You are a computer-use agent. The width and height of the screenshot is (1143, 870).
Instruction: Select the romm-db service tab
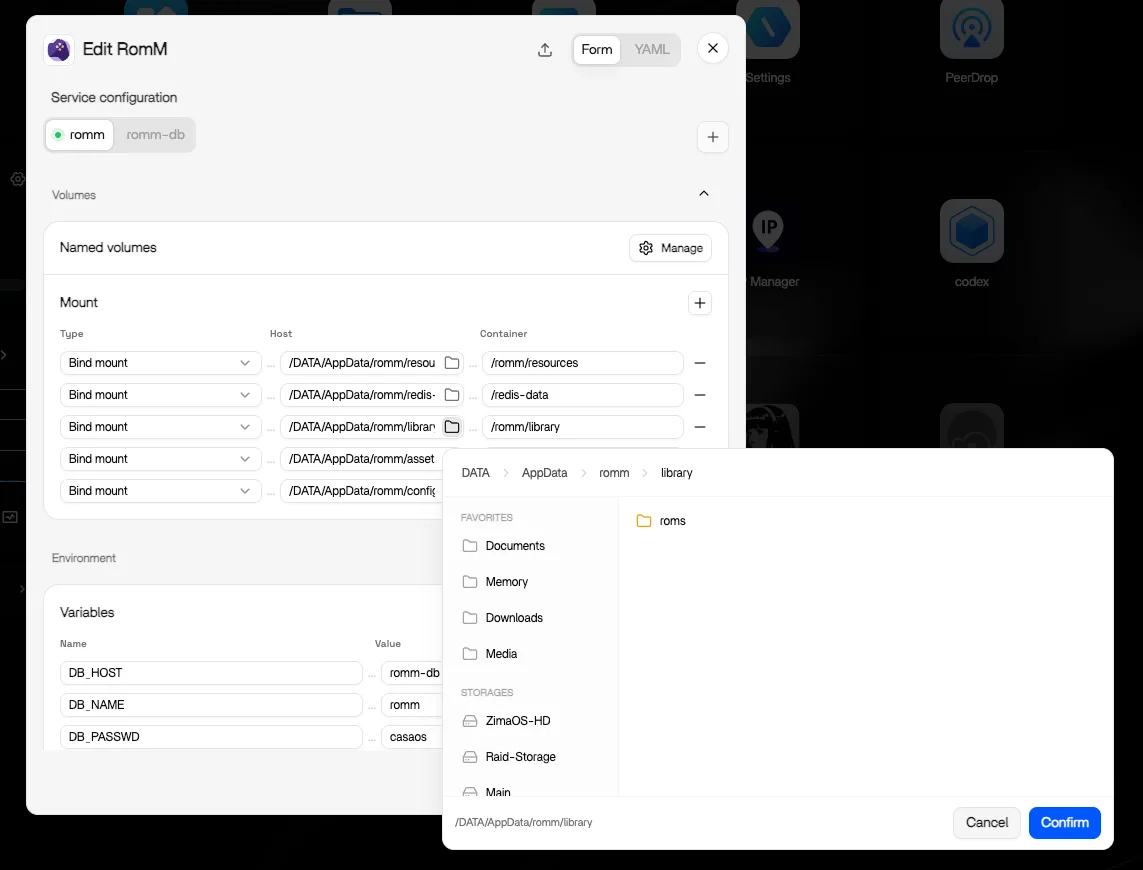click(x=155, y=135)
